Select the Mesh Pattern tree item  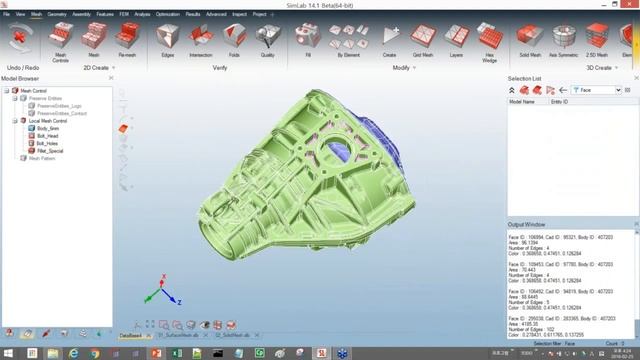[42, 158]
